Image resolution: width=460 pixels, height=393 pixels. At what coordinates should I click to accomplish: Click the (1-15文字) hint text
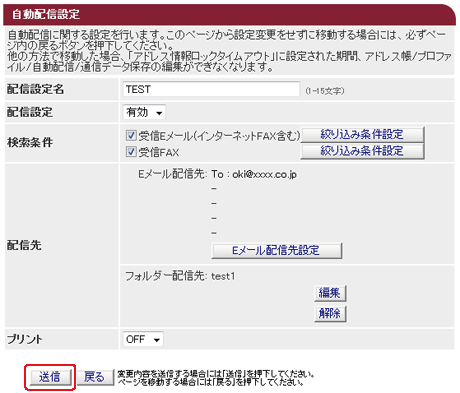point(325,91)
